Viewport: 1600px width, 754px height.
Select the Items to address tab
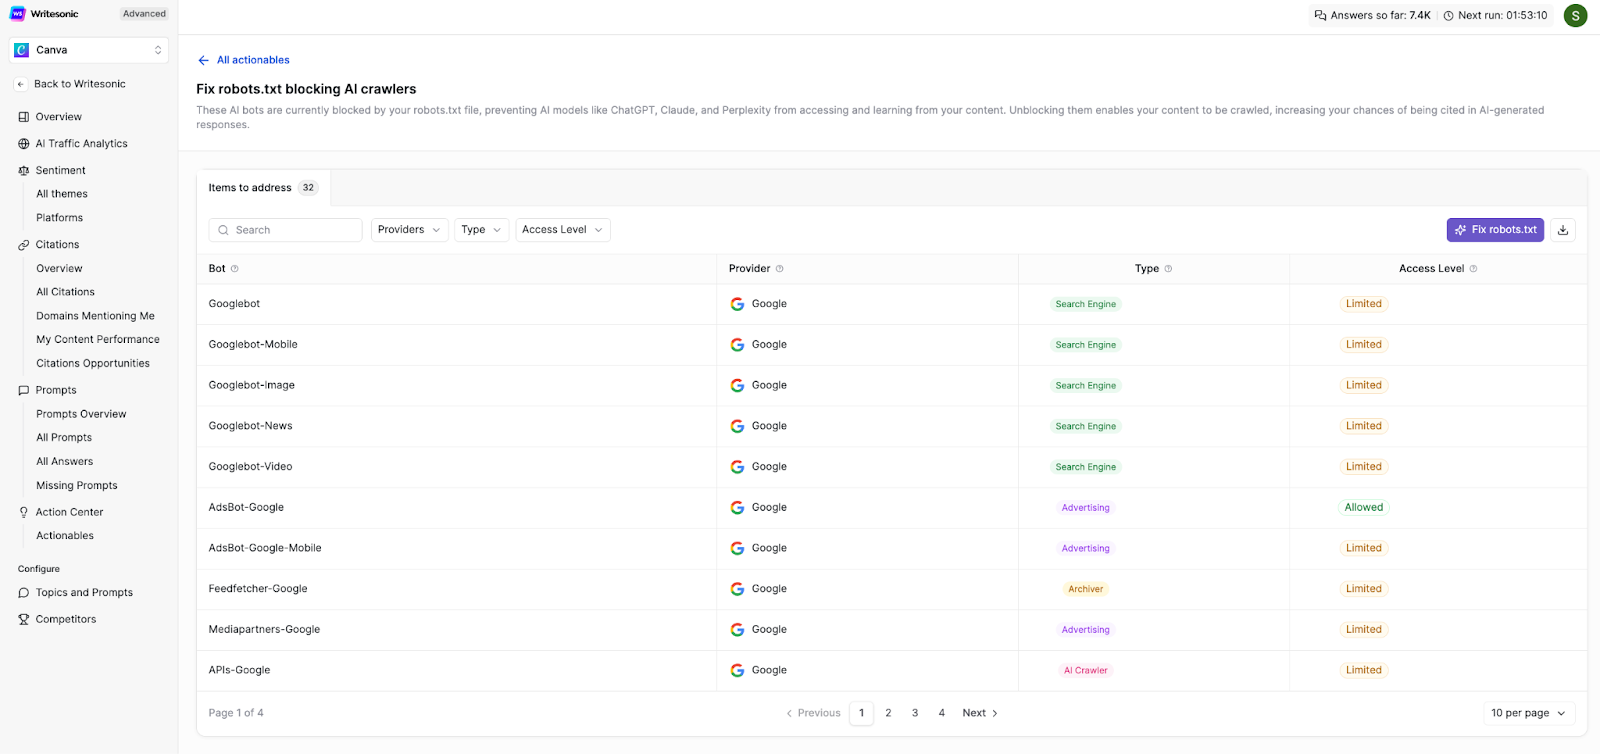262,188
